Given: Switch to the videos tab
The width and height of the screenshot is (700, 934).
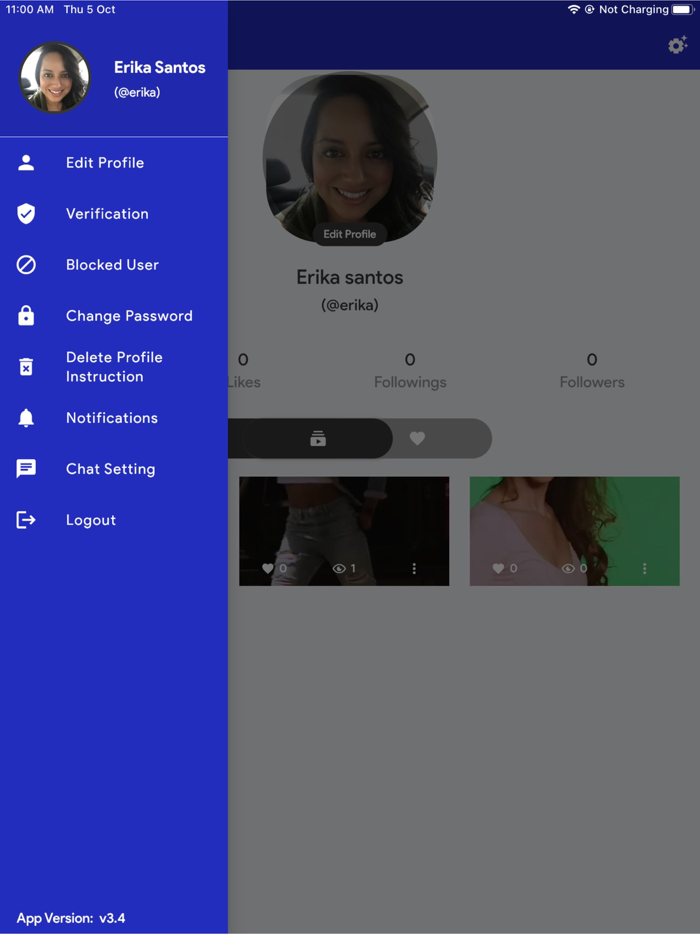Looking at the screenshot, I should (318, 438).
